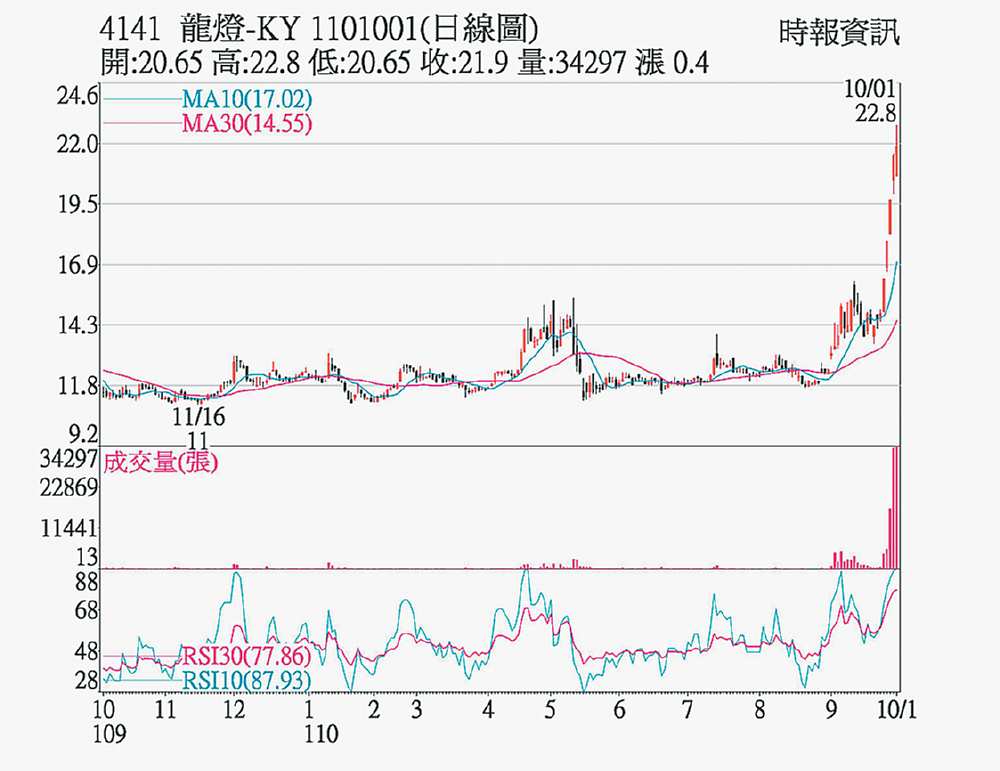The width and height of the screenshot is (1000, 771).
Task: Select year 109 on the time axis
Action: pos(109,735)
